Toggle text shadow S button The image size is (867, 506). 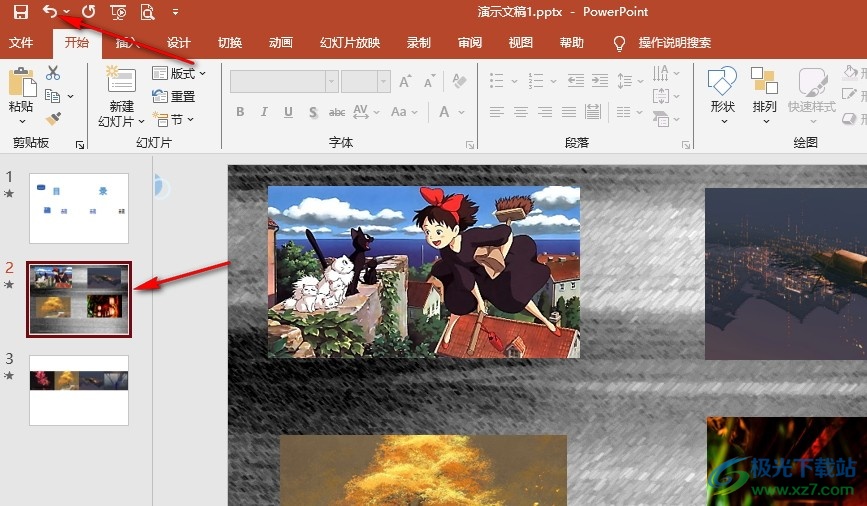(x=313, y=112)
